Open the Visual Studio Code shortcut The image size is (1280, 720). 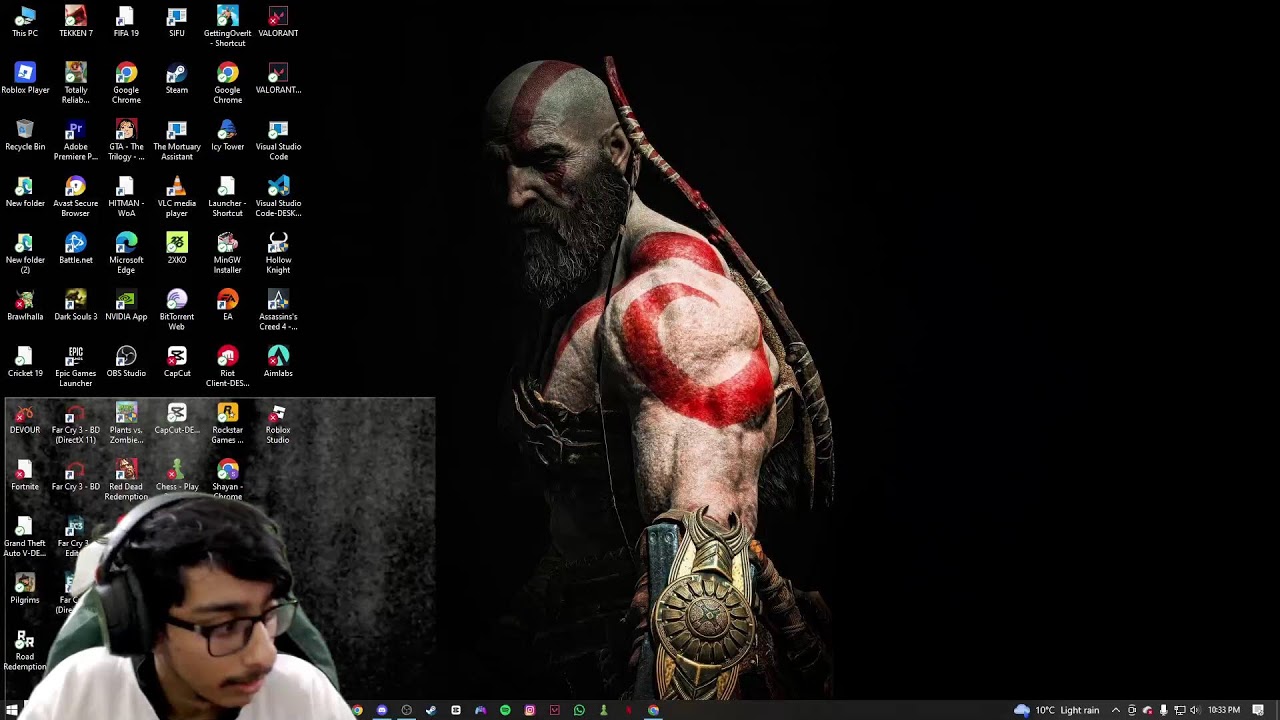coord(278,141)
